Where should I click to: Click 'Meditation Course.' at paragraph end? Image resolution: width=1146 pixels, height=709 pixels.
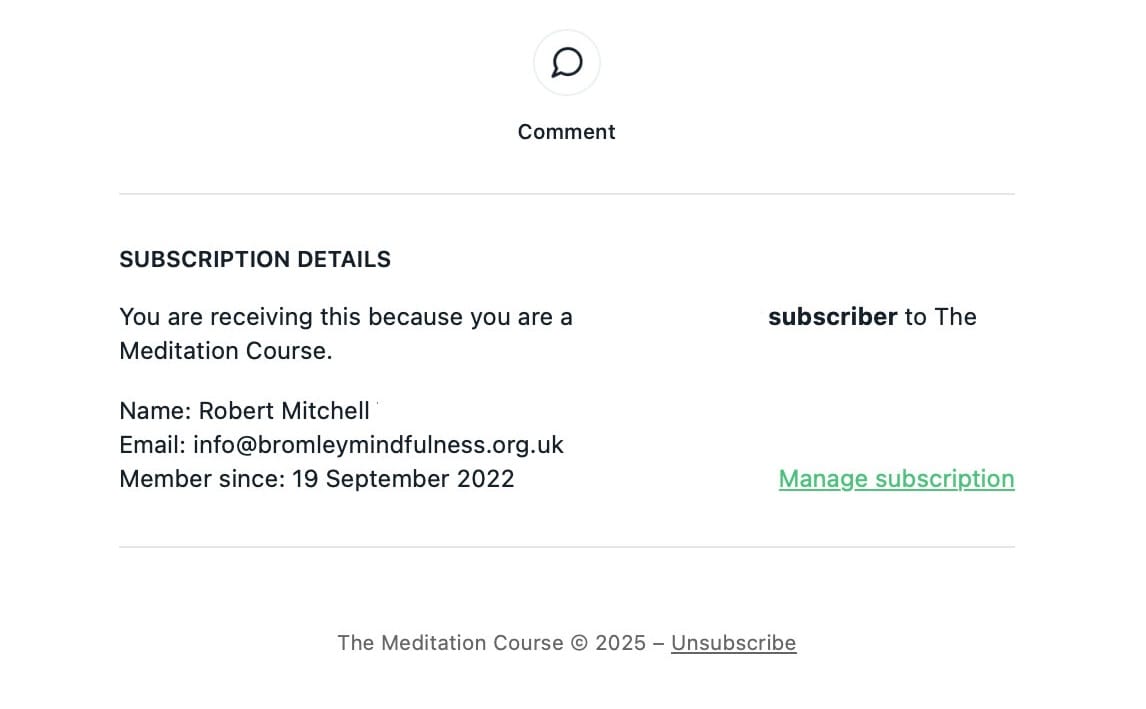(x=226, y=351)
